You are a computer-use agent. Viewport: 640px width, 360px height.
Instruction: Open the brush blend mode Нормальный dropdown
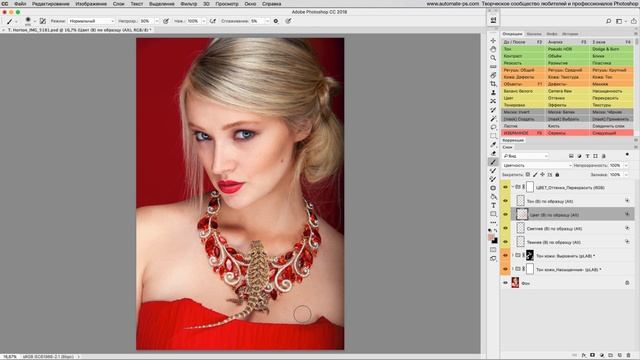click(91, 21)
